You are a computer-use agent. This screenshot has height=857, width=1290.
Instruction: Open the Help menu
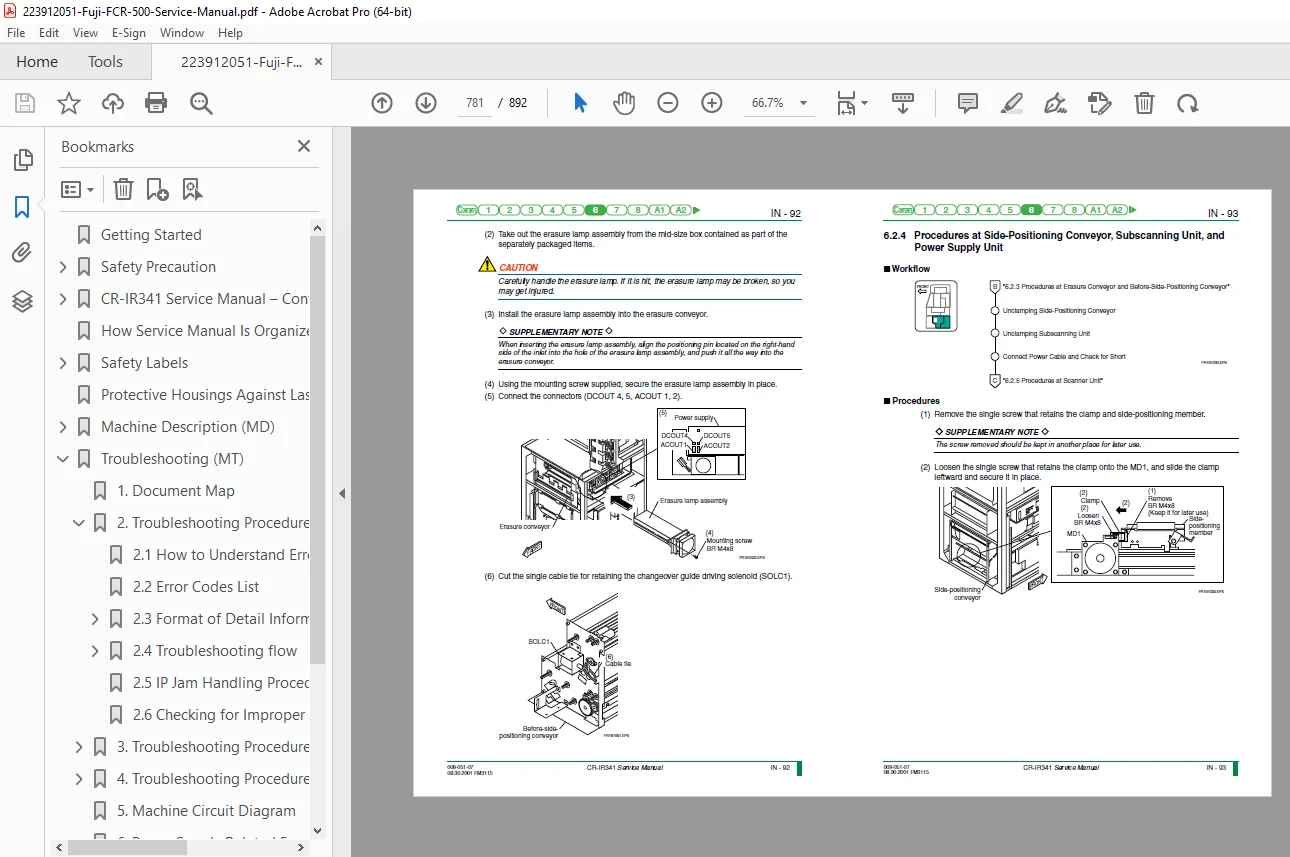pyautogui.click(x=231, y=33)
